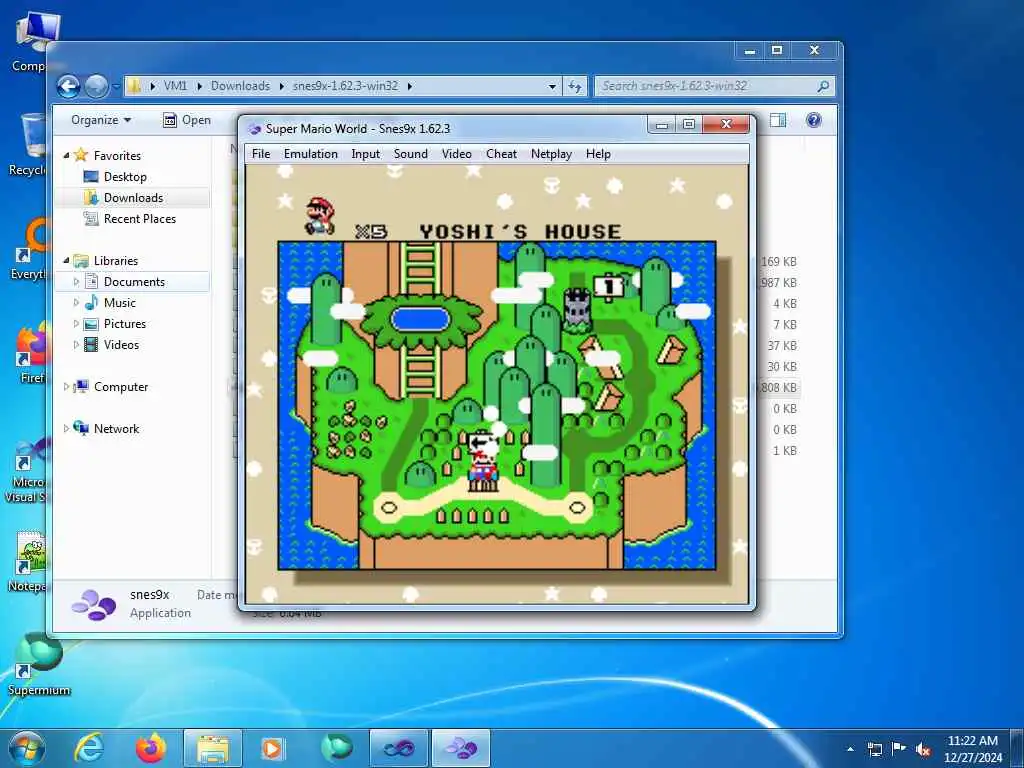Select the Videos library item
1024x768 pixels.
(121, 345)
